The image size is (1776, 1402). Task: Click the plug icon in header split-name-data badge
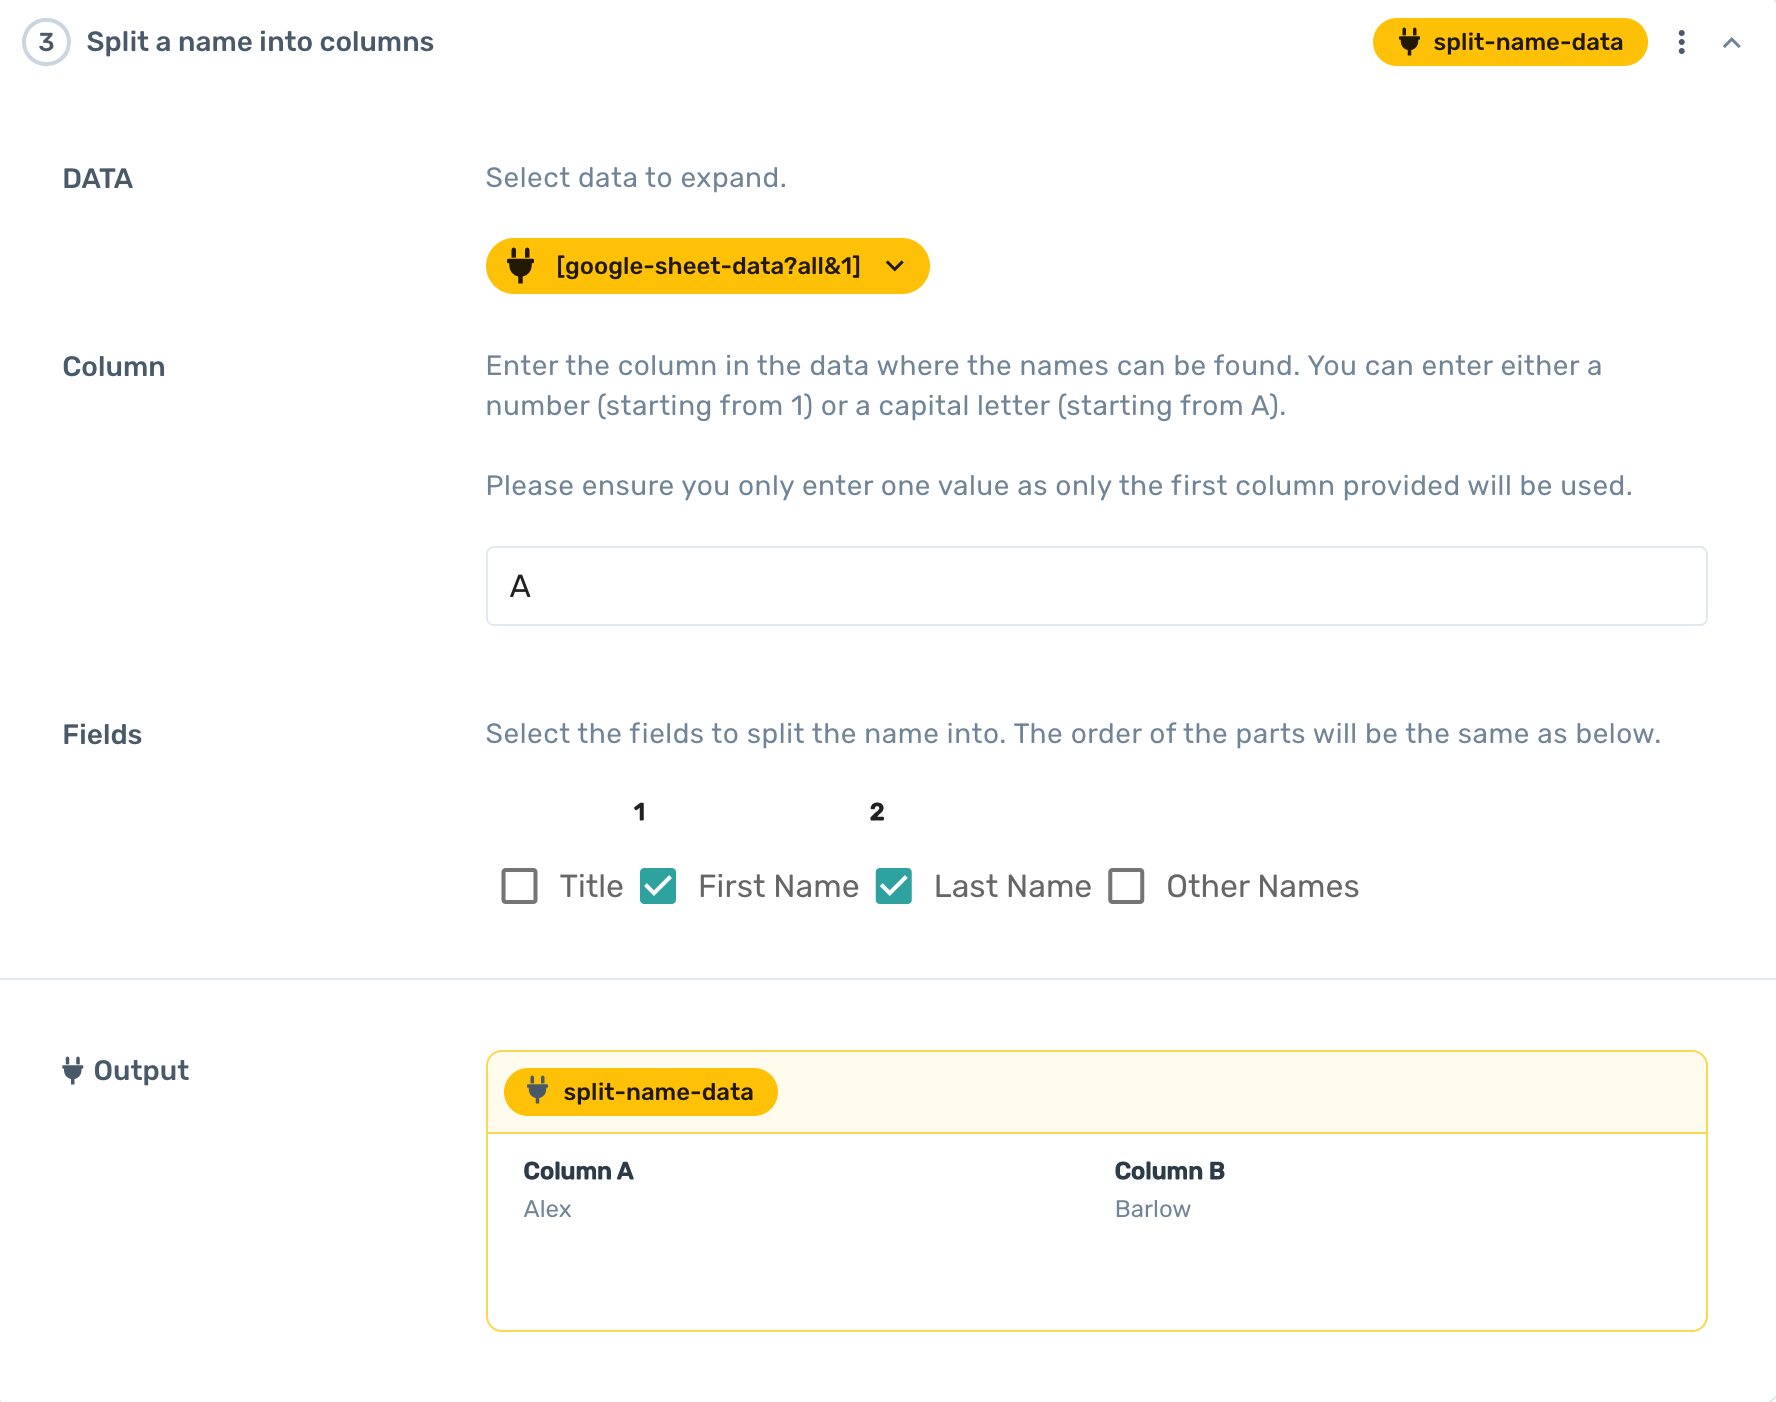pyautogui.click(x=1409, y=42)
